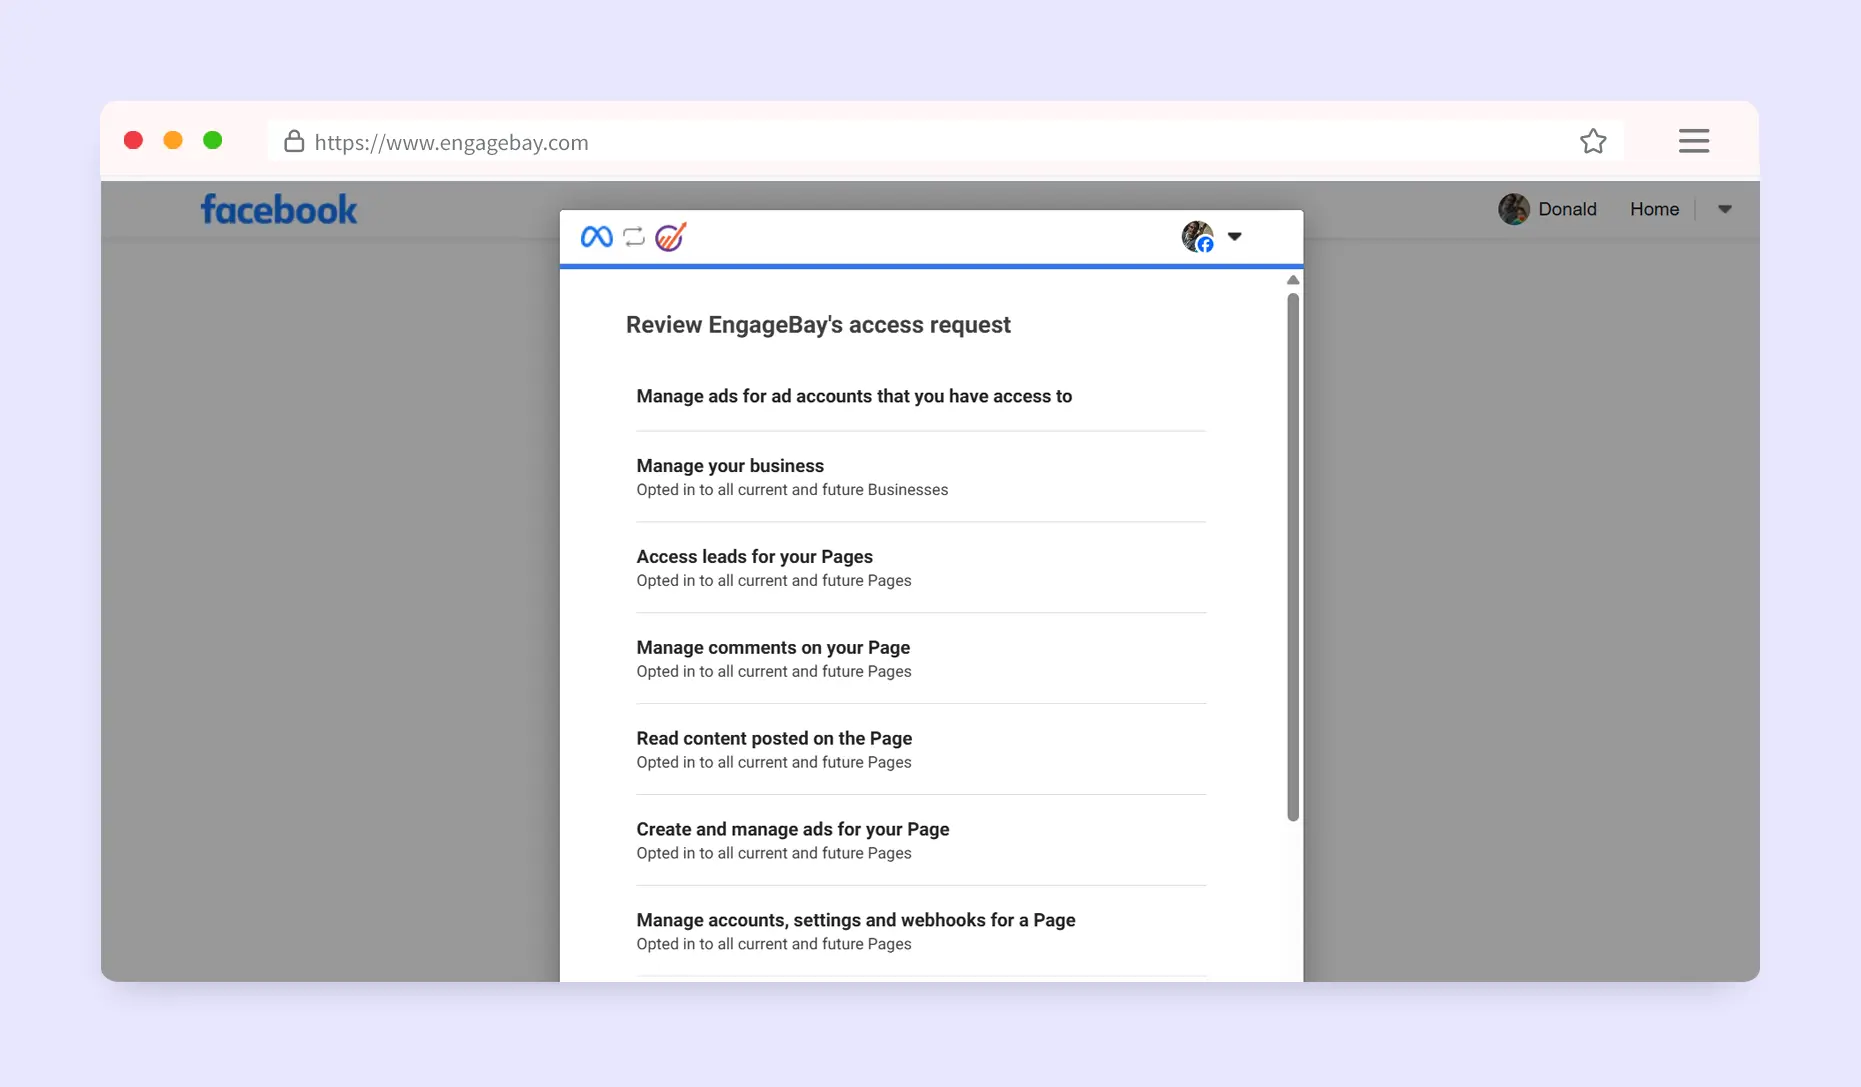Open Donald's profile link
This screenshot has width=1861, height=1087.
click(x=1566, y=209)
